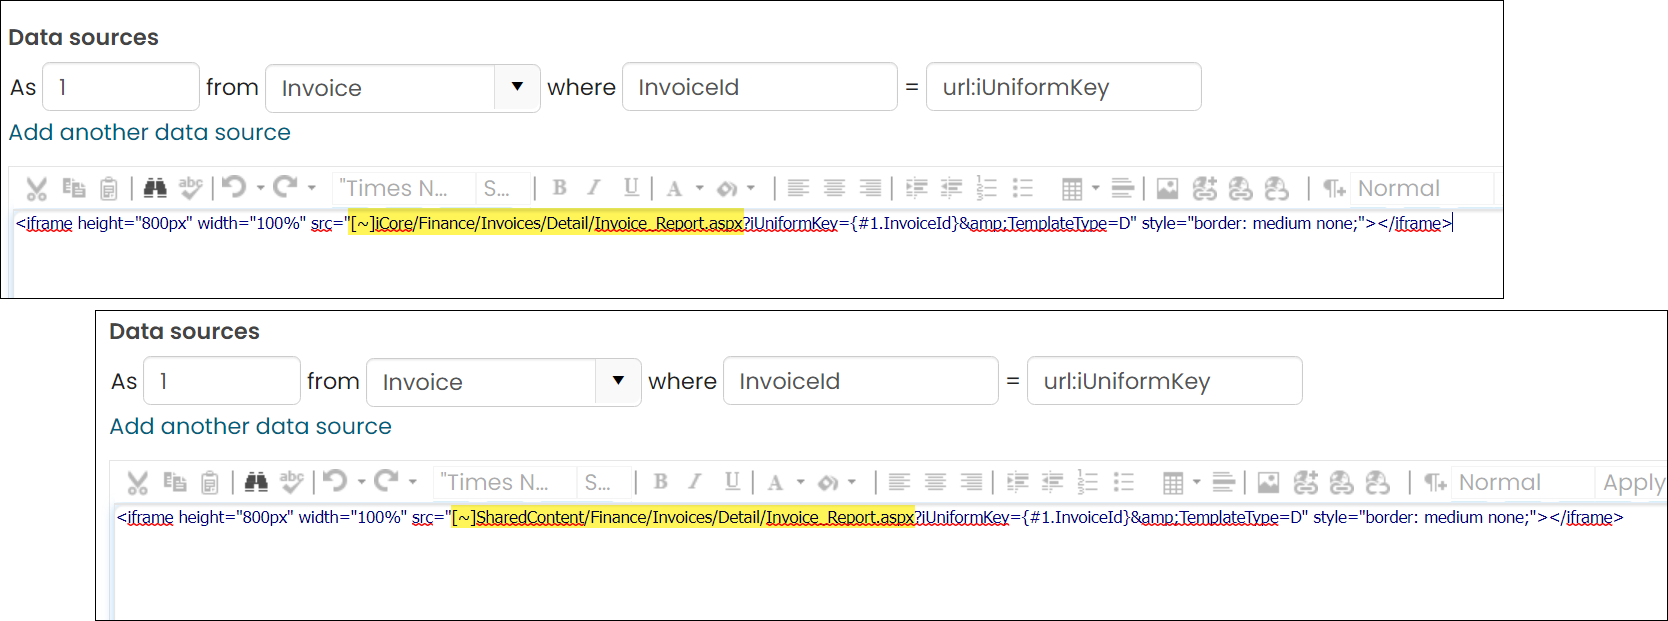Insert table via lower editor toolbar icon

[x=1173, y=482]
